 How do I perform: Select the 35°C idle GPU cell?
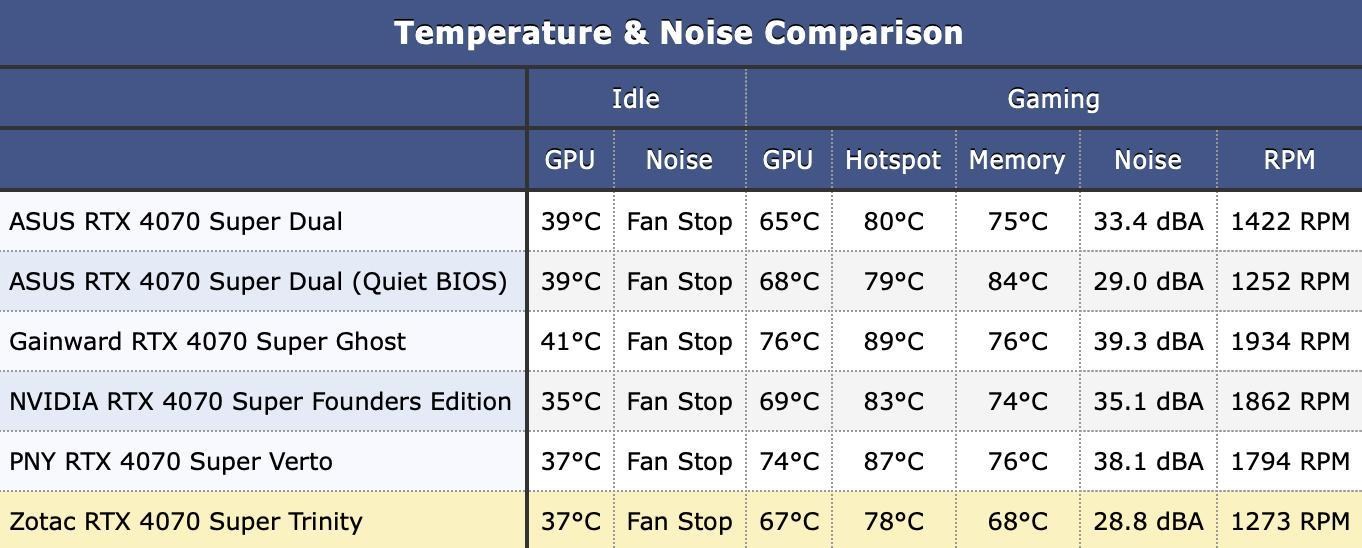[x=570, y=401]
